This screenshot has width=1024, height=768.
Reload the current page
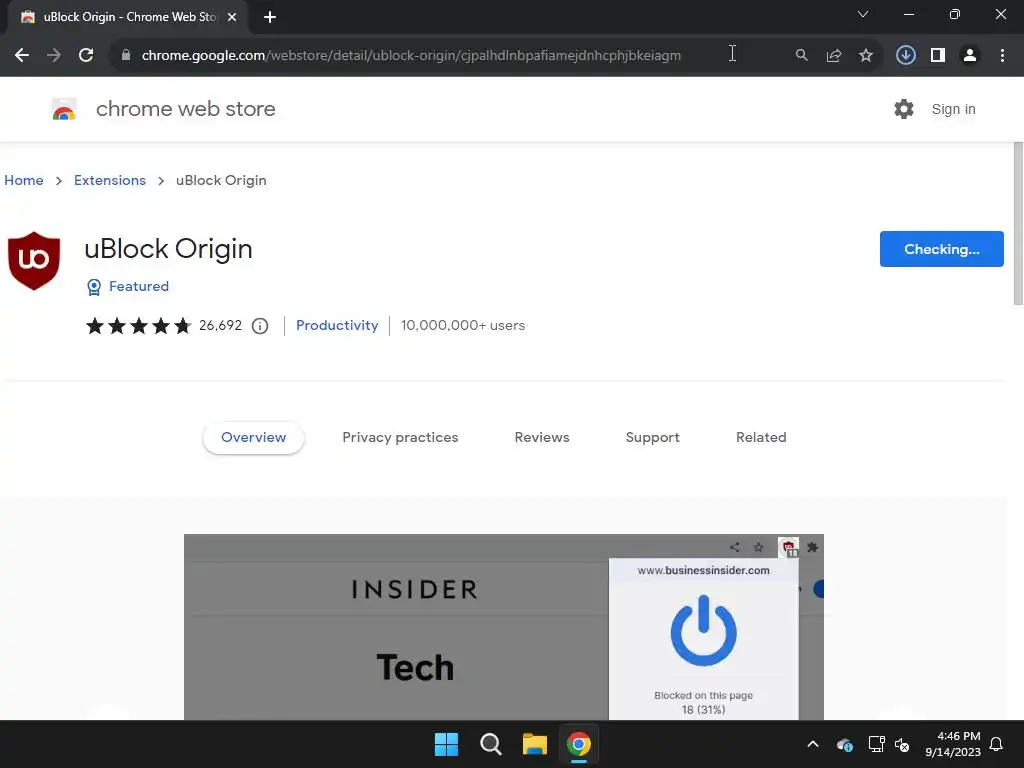[86, 56]
